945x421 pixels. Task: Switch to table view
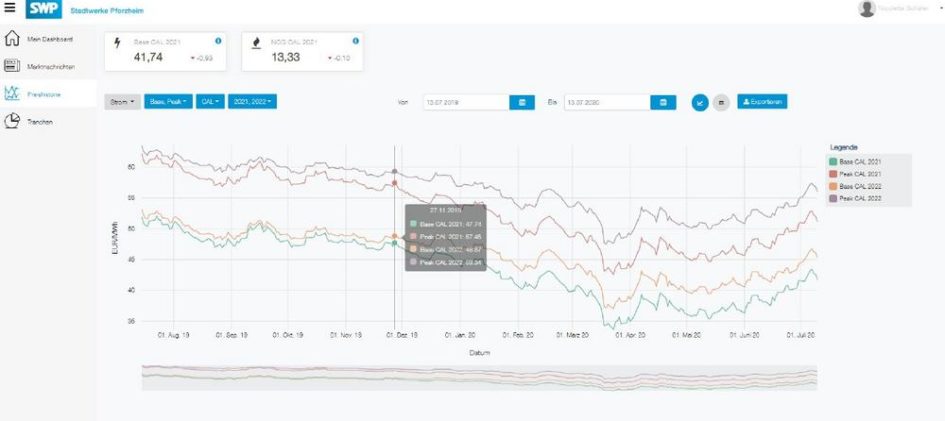click(720, 102)
